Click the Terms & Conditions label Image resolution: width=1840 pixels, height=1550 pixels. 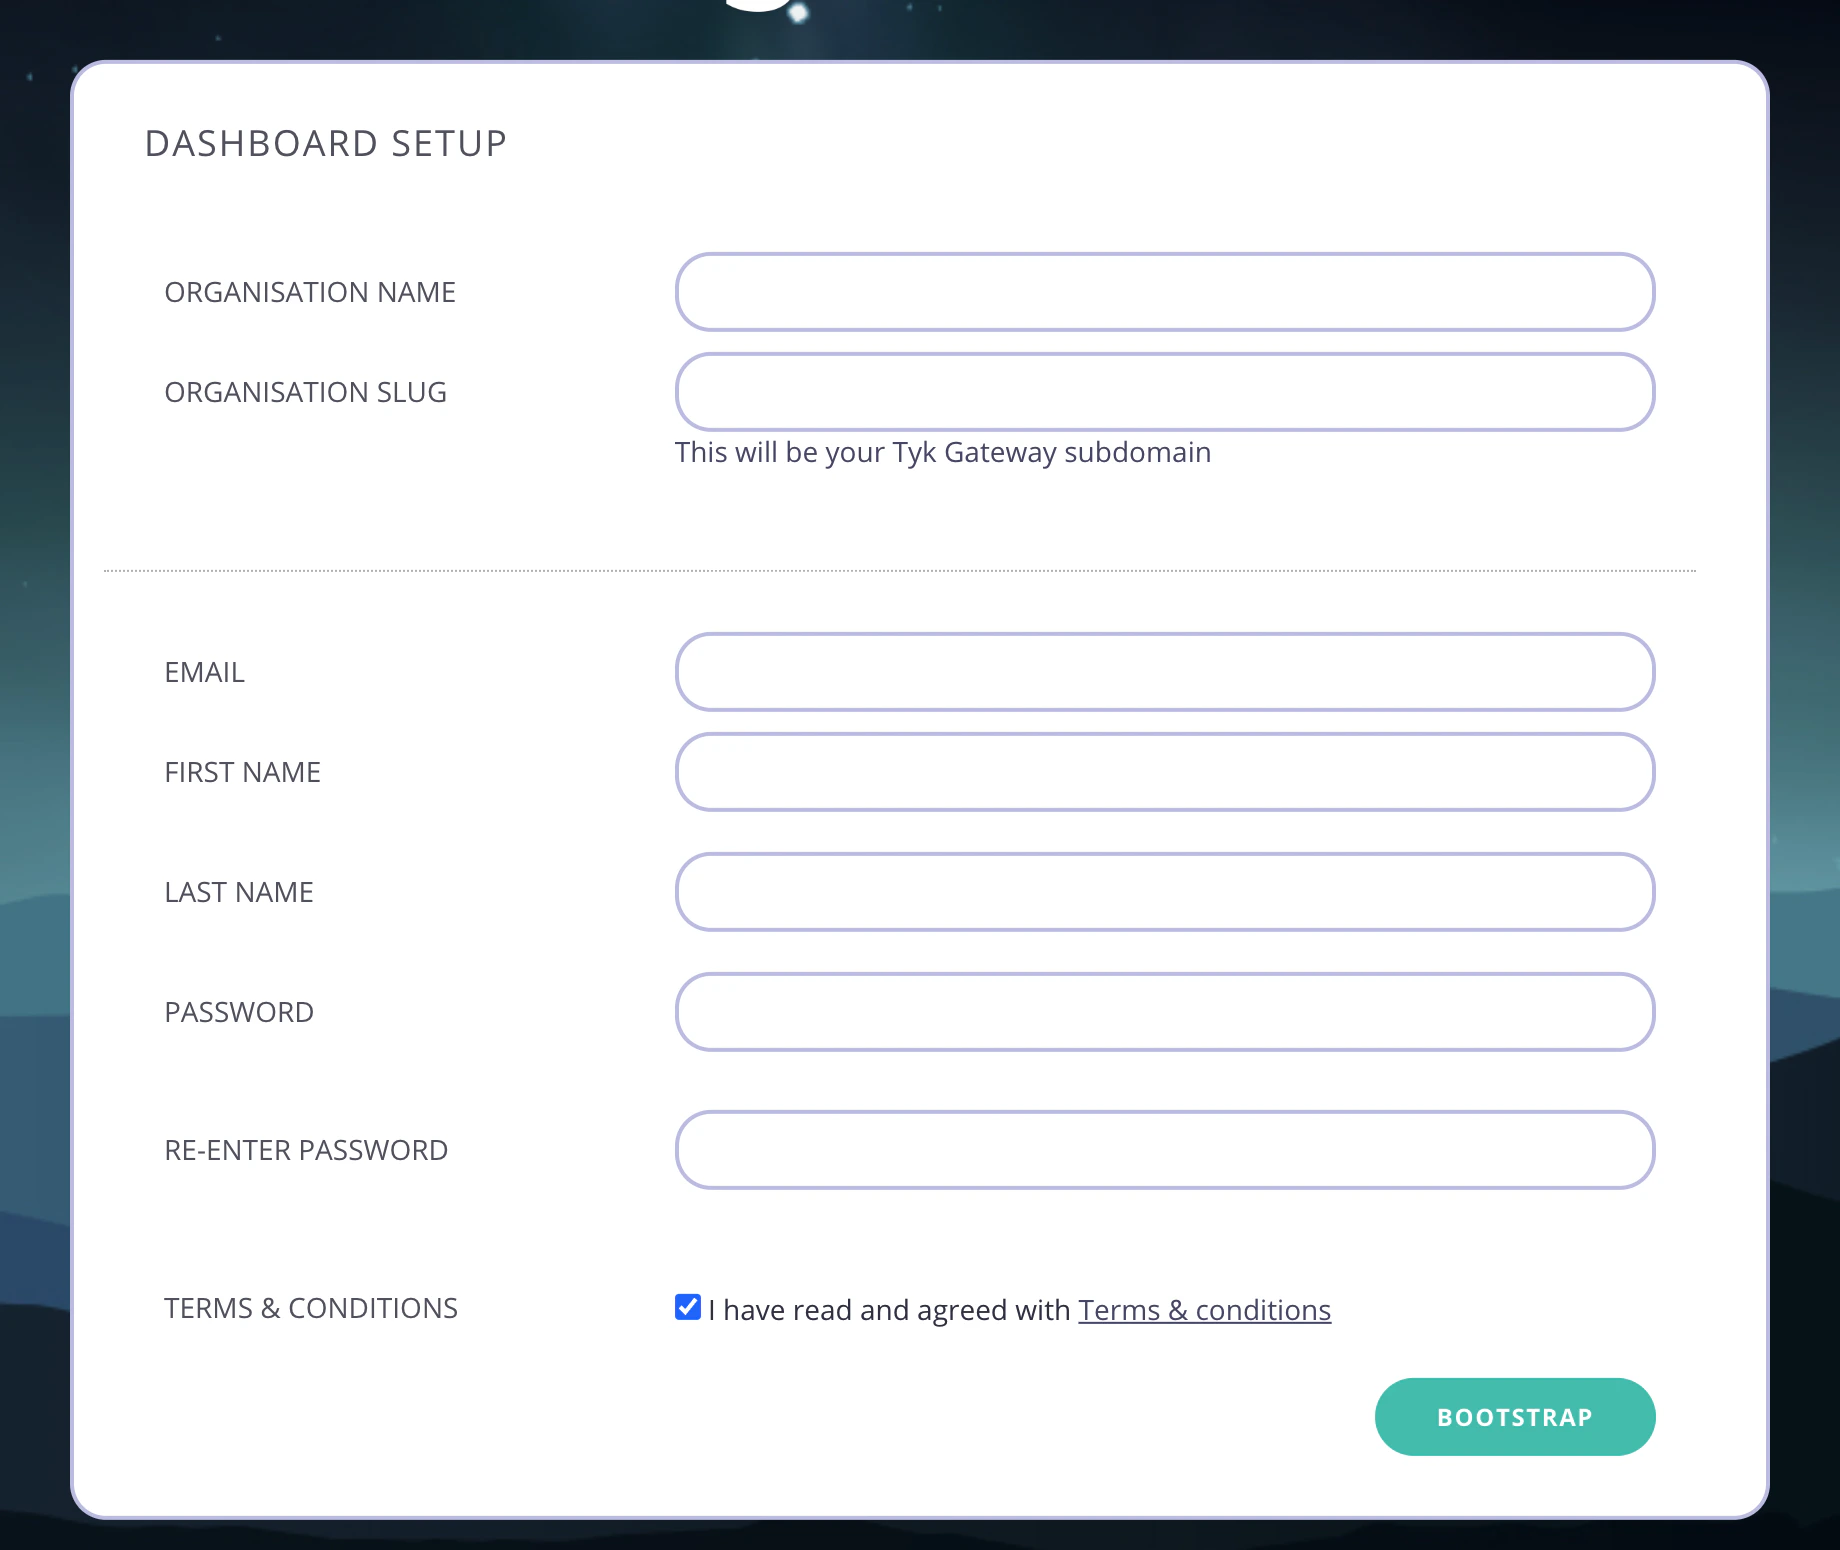click(x=311, y=1307)
